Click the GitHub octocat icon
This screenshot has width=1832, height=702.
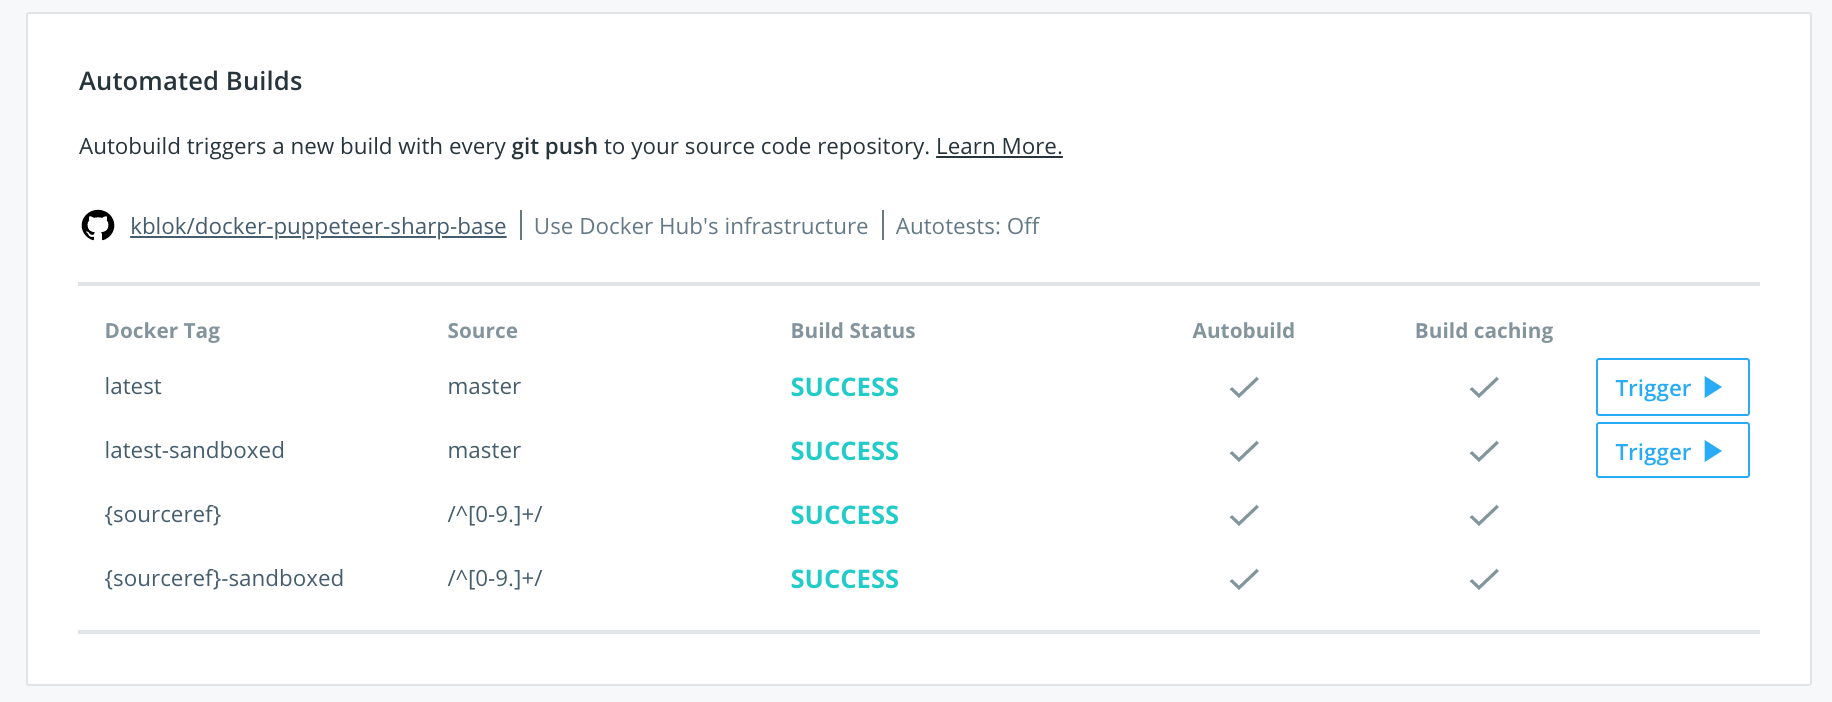pyautogui.click(x=98, y=226)
